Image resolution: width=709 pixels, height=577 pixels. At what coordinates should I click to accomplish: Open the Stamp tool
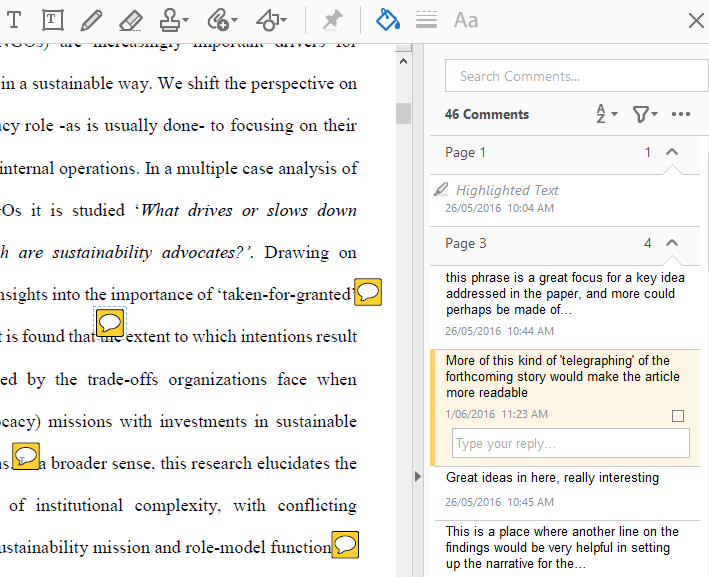pos(170,21)
